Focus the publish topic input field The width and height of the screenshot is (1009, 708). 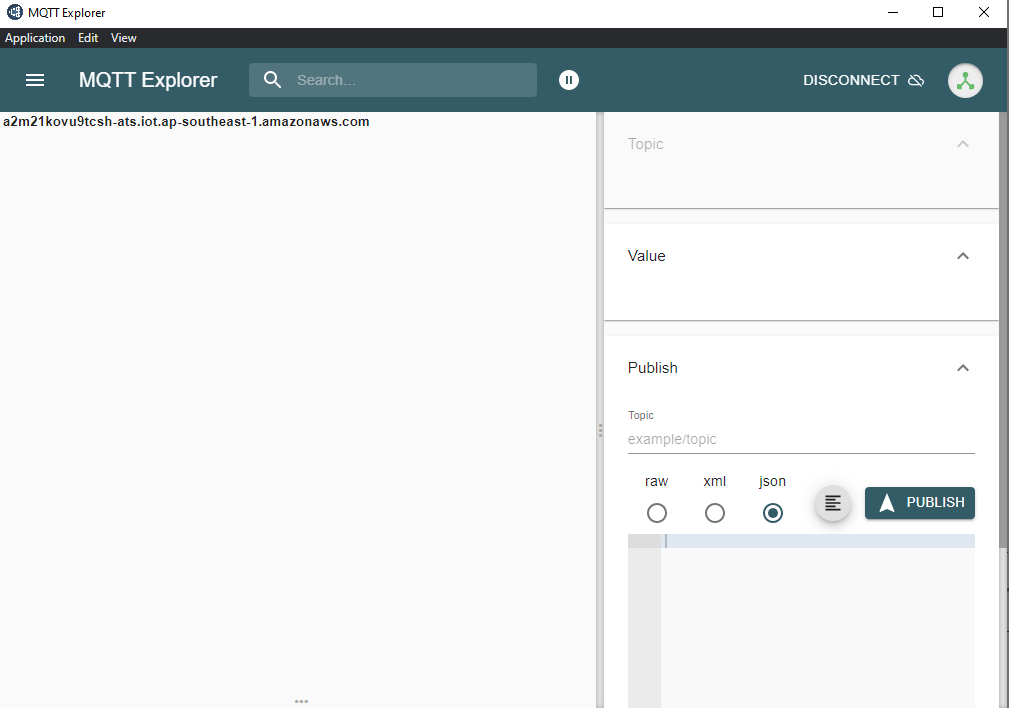(x=800, y=439)
